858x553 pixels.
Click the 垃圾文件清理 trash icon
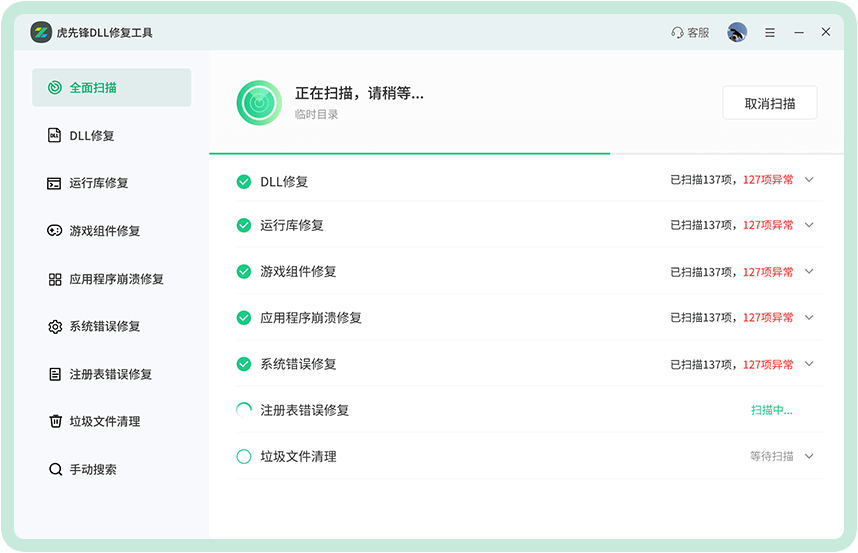pos(55,421)
